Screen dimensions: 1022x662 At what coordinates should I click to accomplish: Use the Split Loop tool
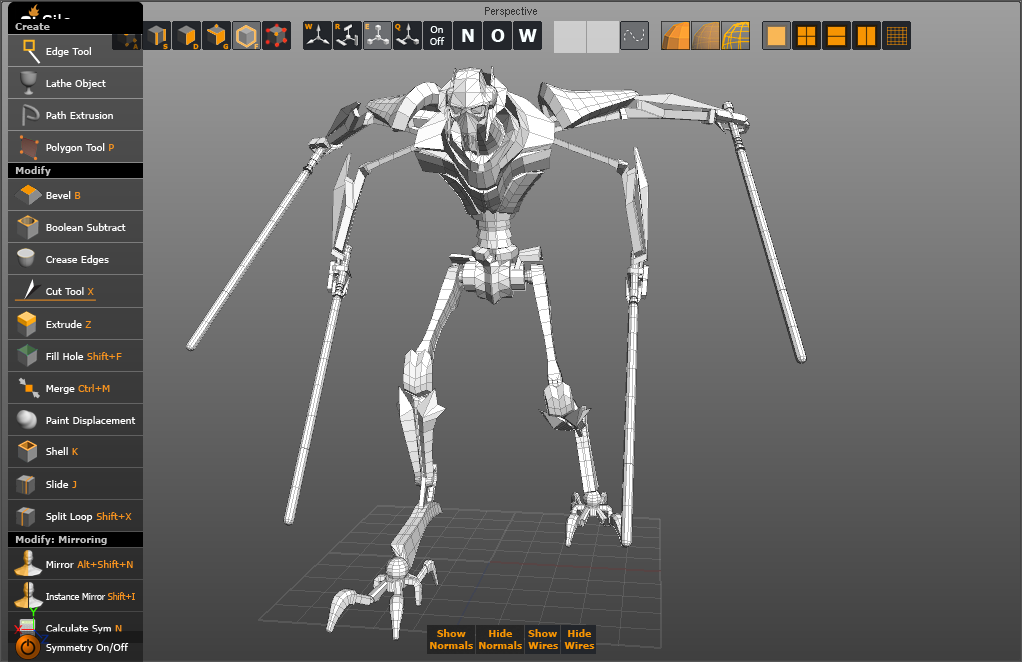75,516
